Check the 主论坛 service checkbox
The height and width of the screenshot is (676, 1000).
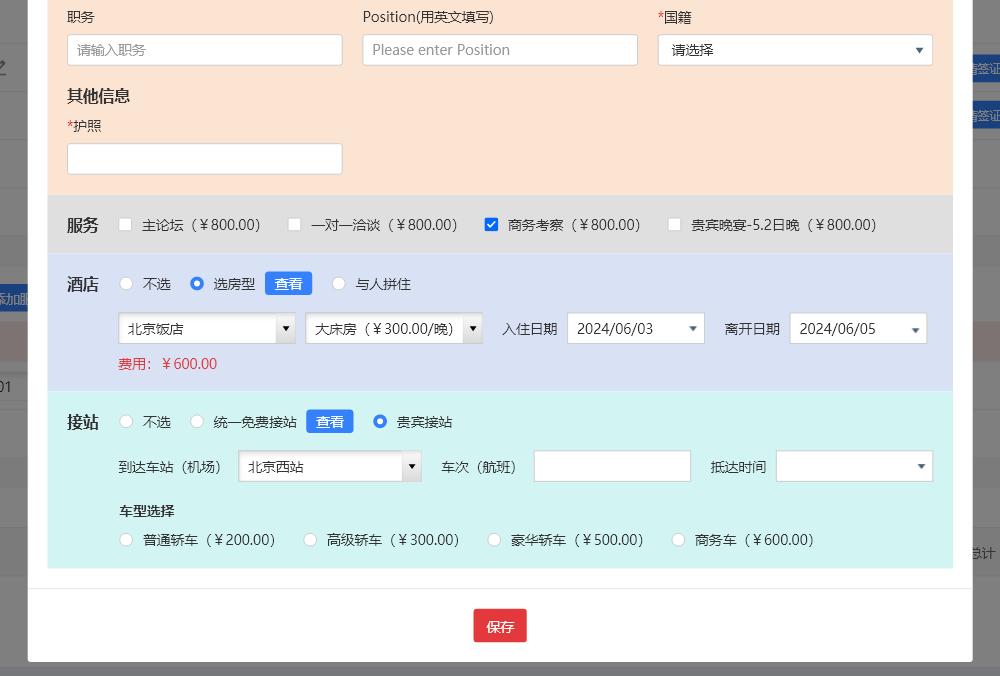pyautogui.click(x=125, y=225)
